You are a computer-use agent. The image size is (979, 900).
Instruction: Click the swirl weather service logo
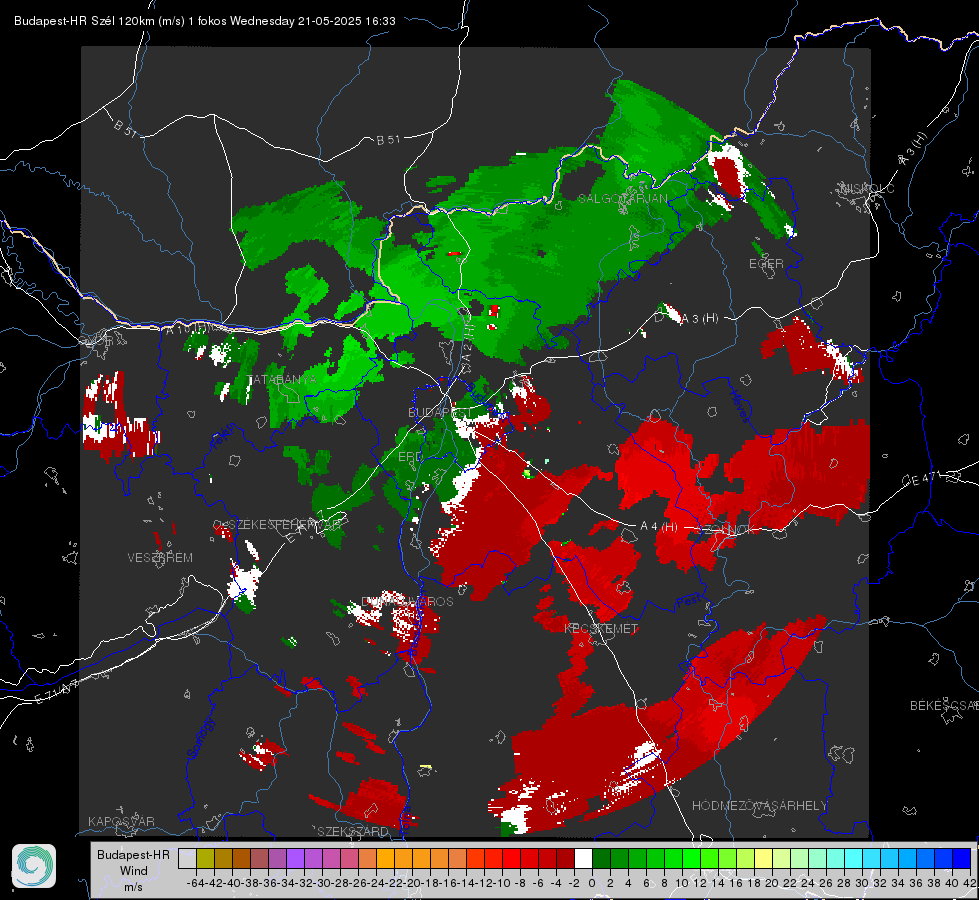coord(34,866)
